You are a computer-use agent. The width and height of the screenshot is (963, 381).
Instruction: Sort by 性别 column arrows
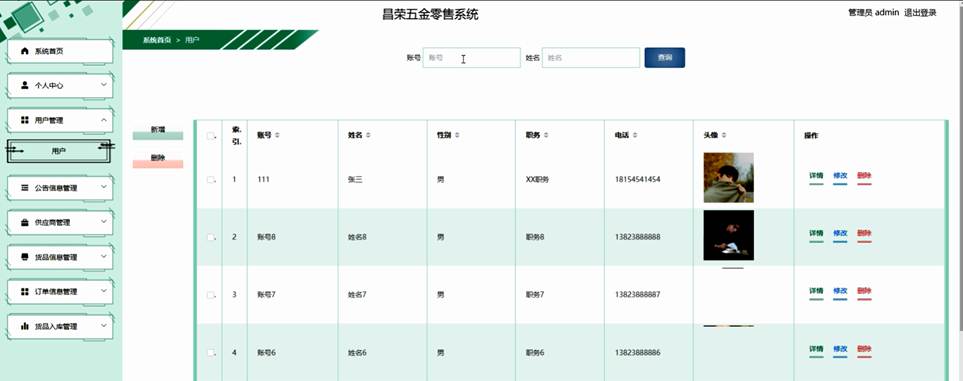pos(457,135)
